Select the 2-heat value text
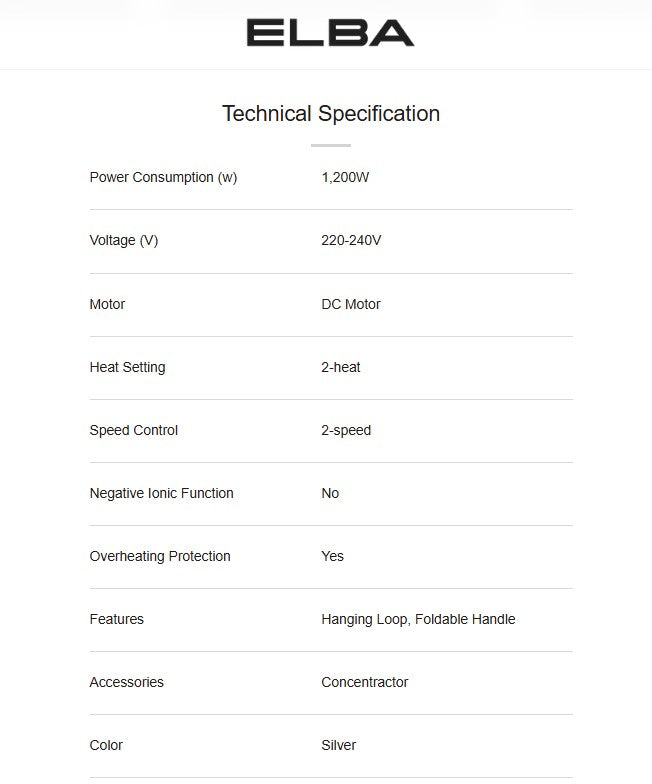 341,367
